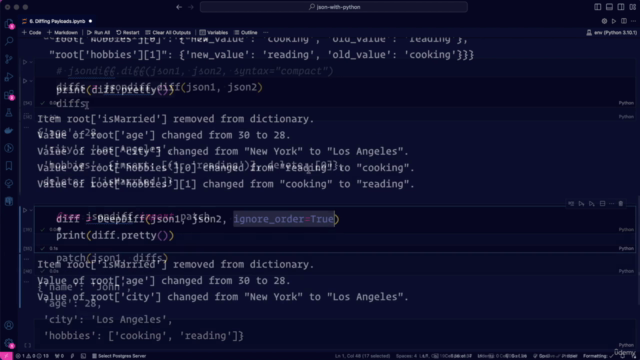The image size is (640, 360).
Task: Click Select Postgres Server in status bar
Action: point(119,356)
